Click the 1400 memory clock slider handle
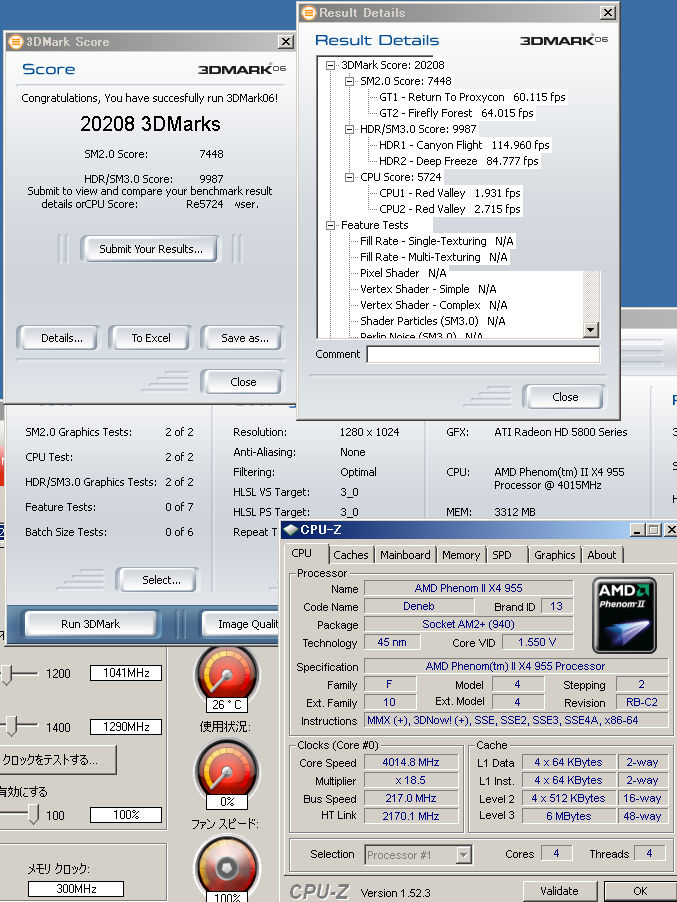The height and width of the screenshot is (902, 677). click(8, 727)
